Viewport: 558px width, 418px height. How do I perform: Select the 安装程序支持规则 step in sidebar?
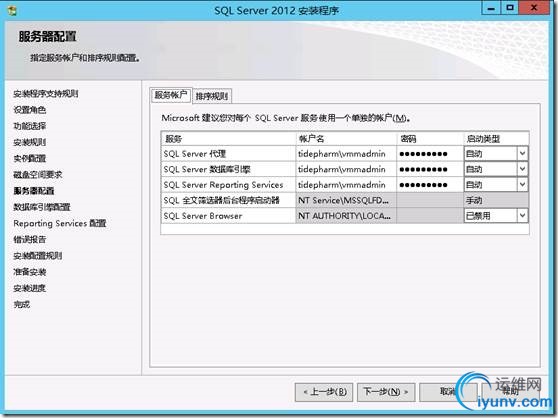[46, 94]
